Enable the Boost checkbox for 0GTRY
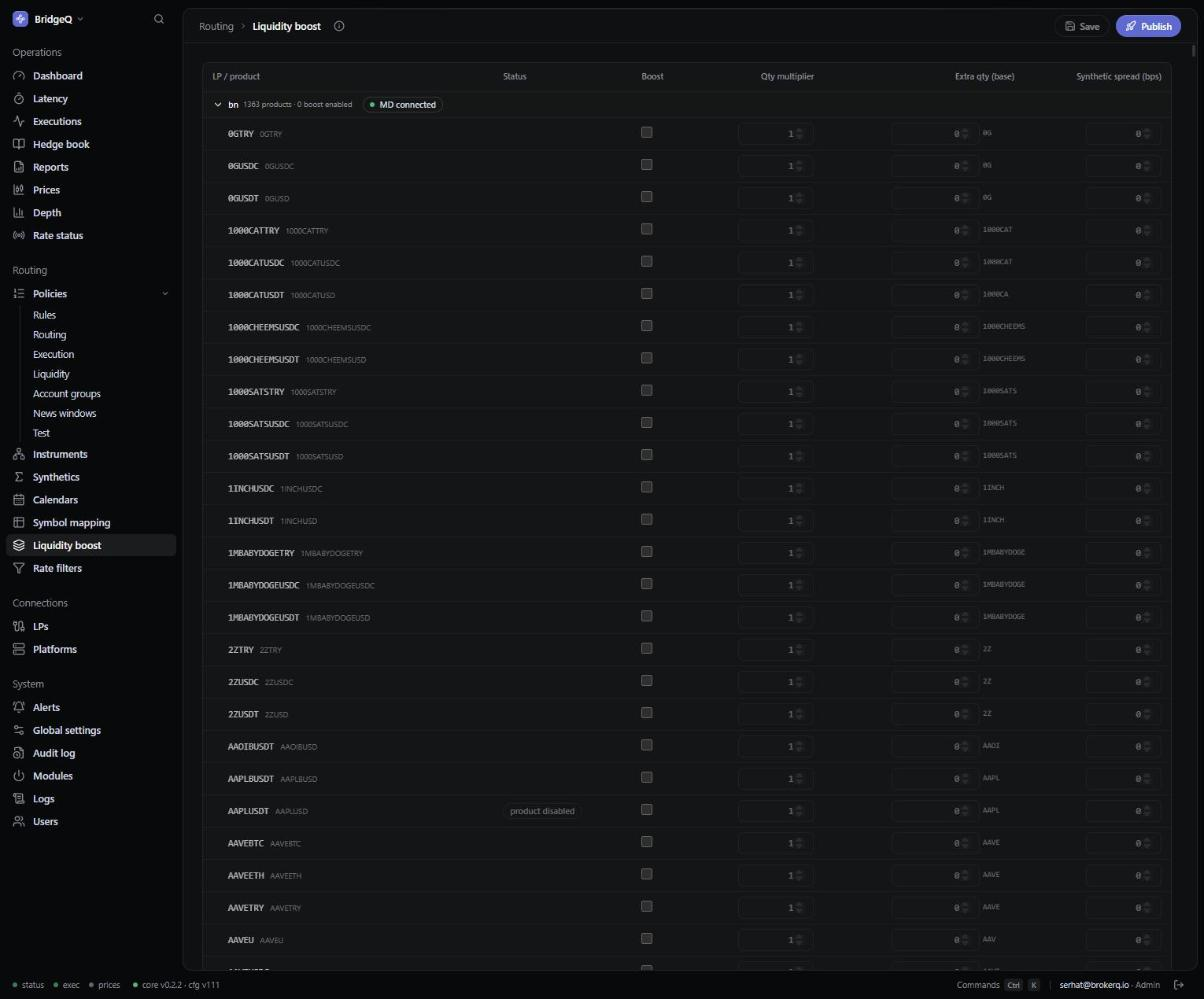The height and width of the screenshot is (999, 1204). click(646, 132)
